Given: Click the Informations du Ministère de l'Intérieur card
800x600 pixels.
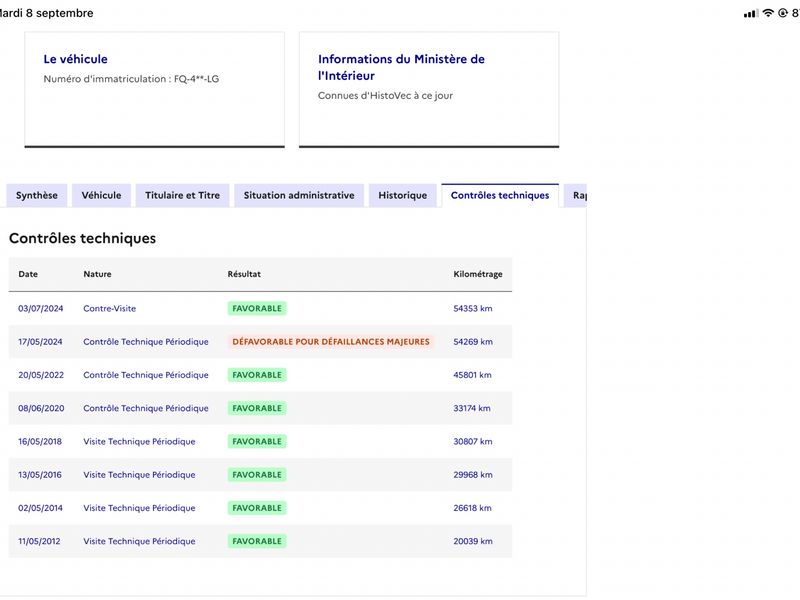Looking at the screenshot, I should [x=429, y=90].
